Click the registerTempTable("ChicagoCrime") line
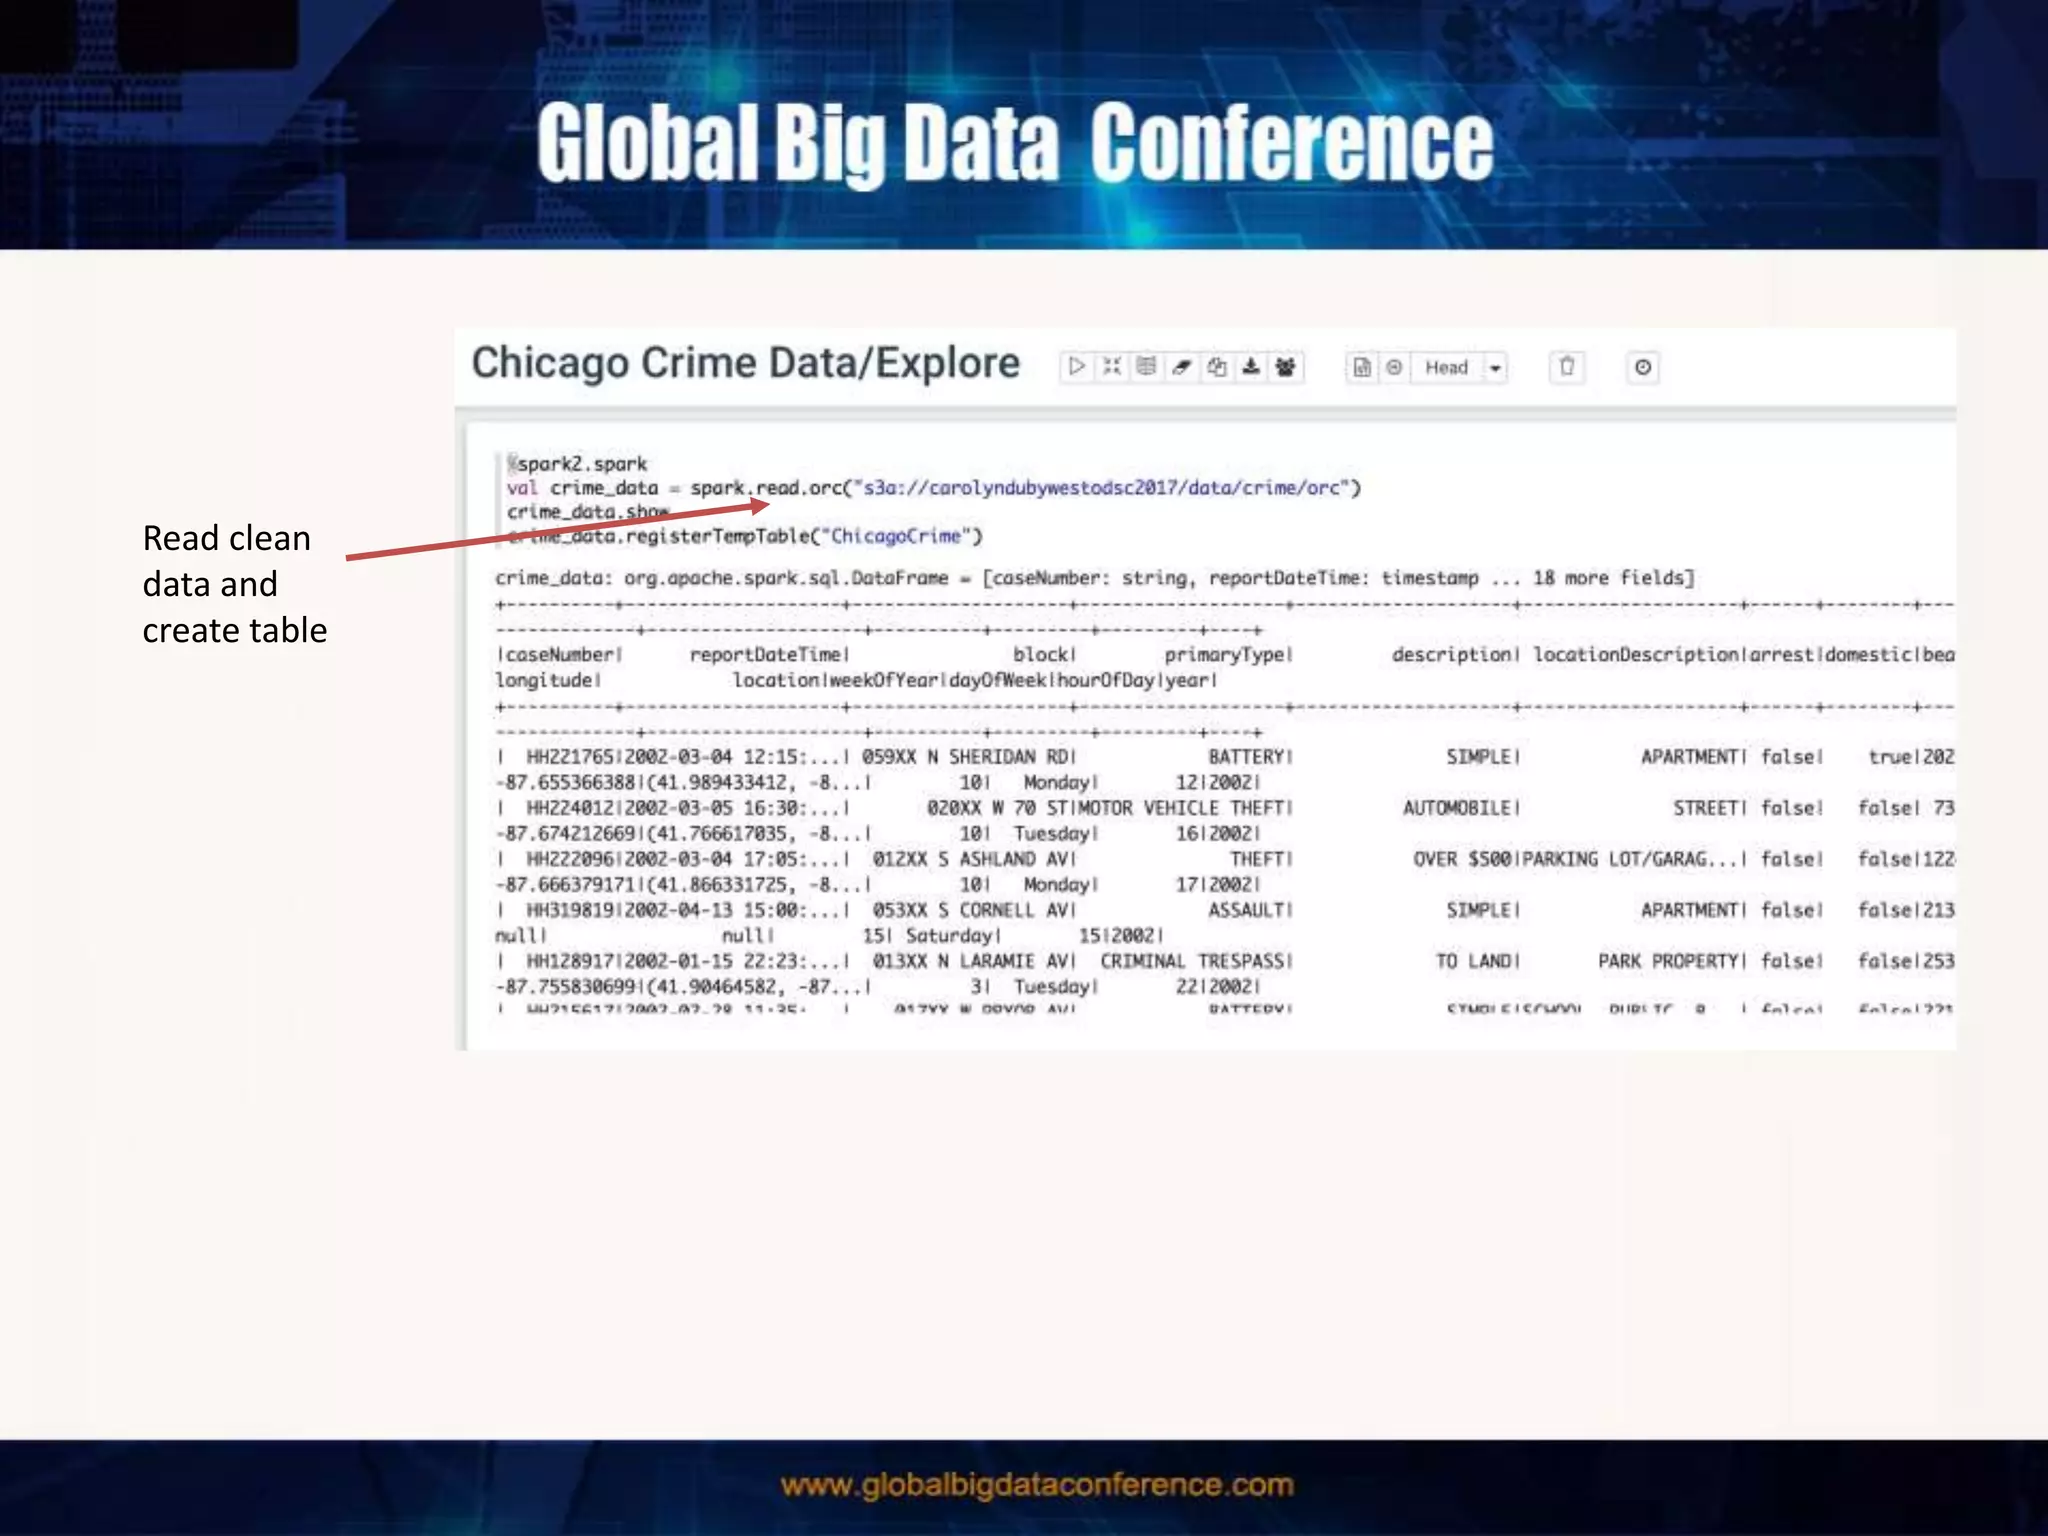Image resolution: width=2048 pixels, height=1536 pixels. tap(745, 536)
